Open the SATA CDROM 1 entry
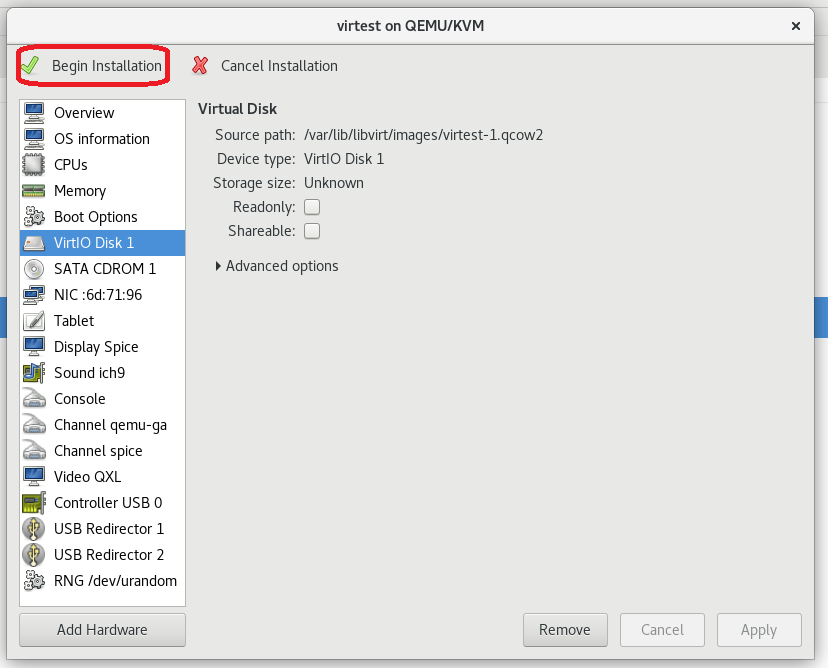This screenshot has height=668, width=828. click(x=102, y=269)
